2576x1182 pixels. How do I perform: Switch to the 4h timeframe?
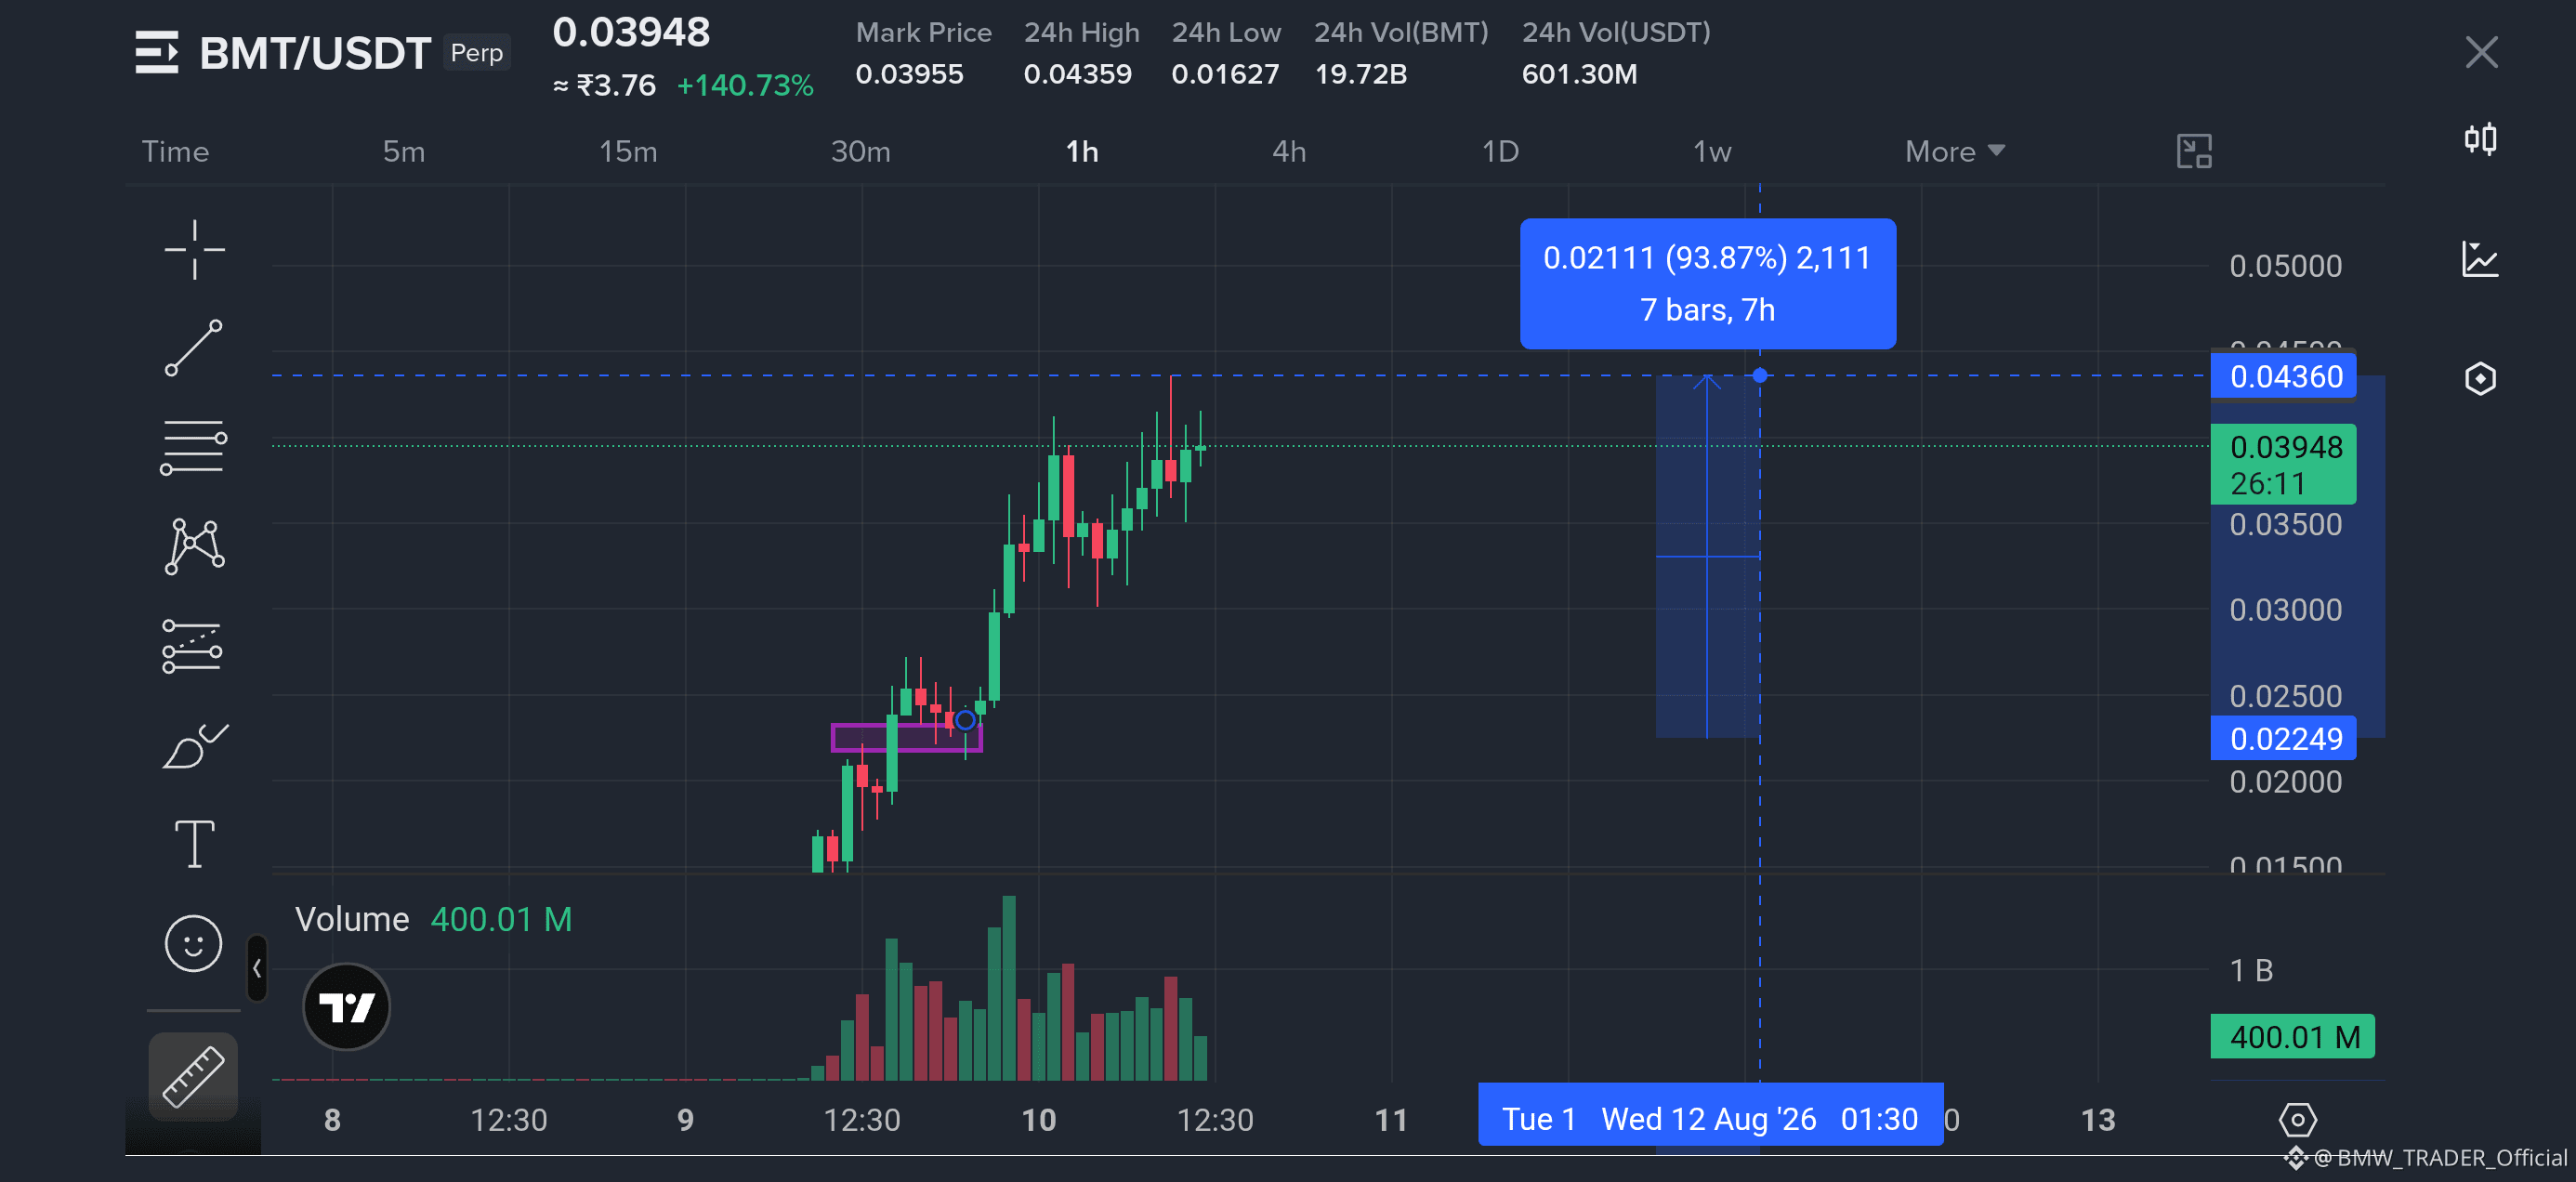[1289, 151]
